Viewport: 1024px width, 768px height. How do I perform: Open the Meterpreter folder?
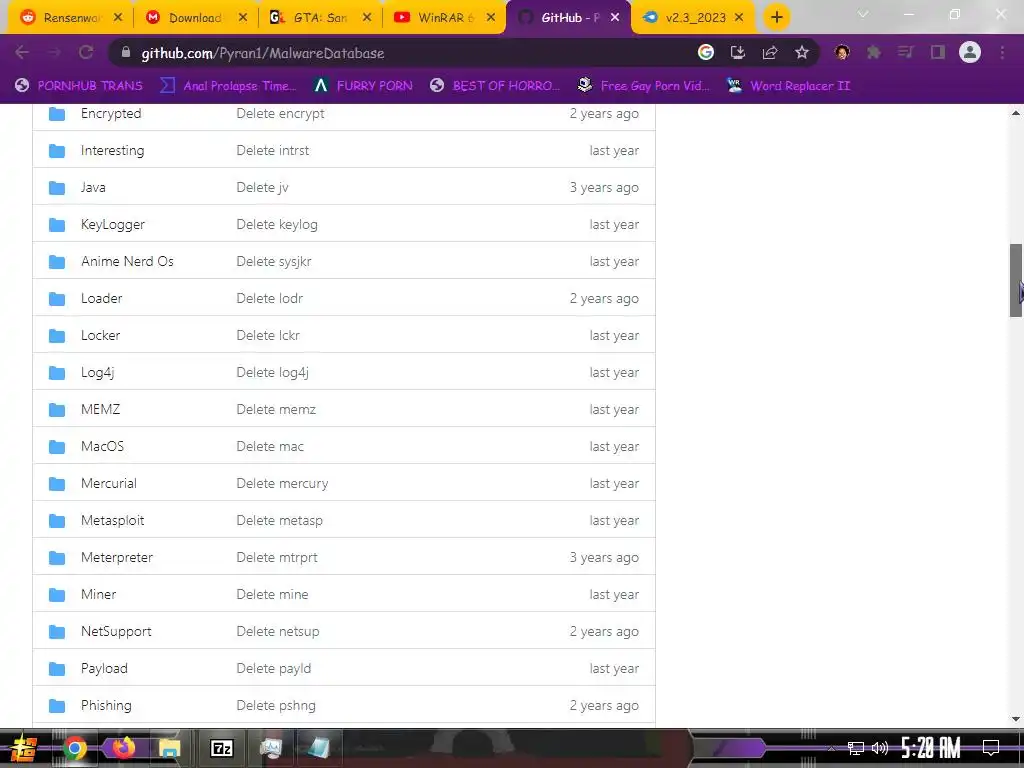pos(117,558)
